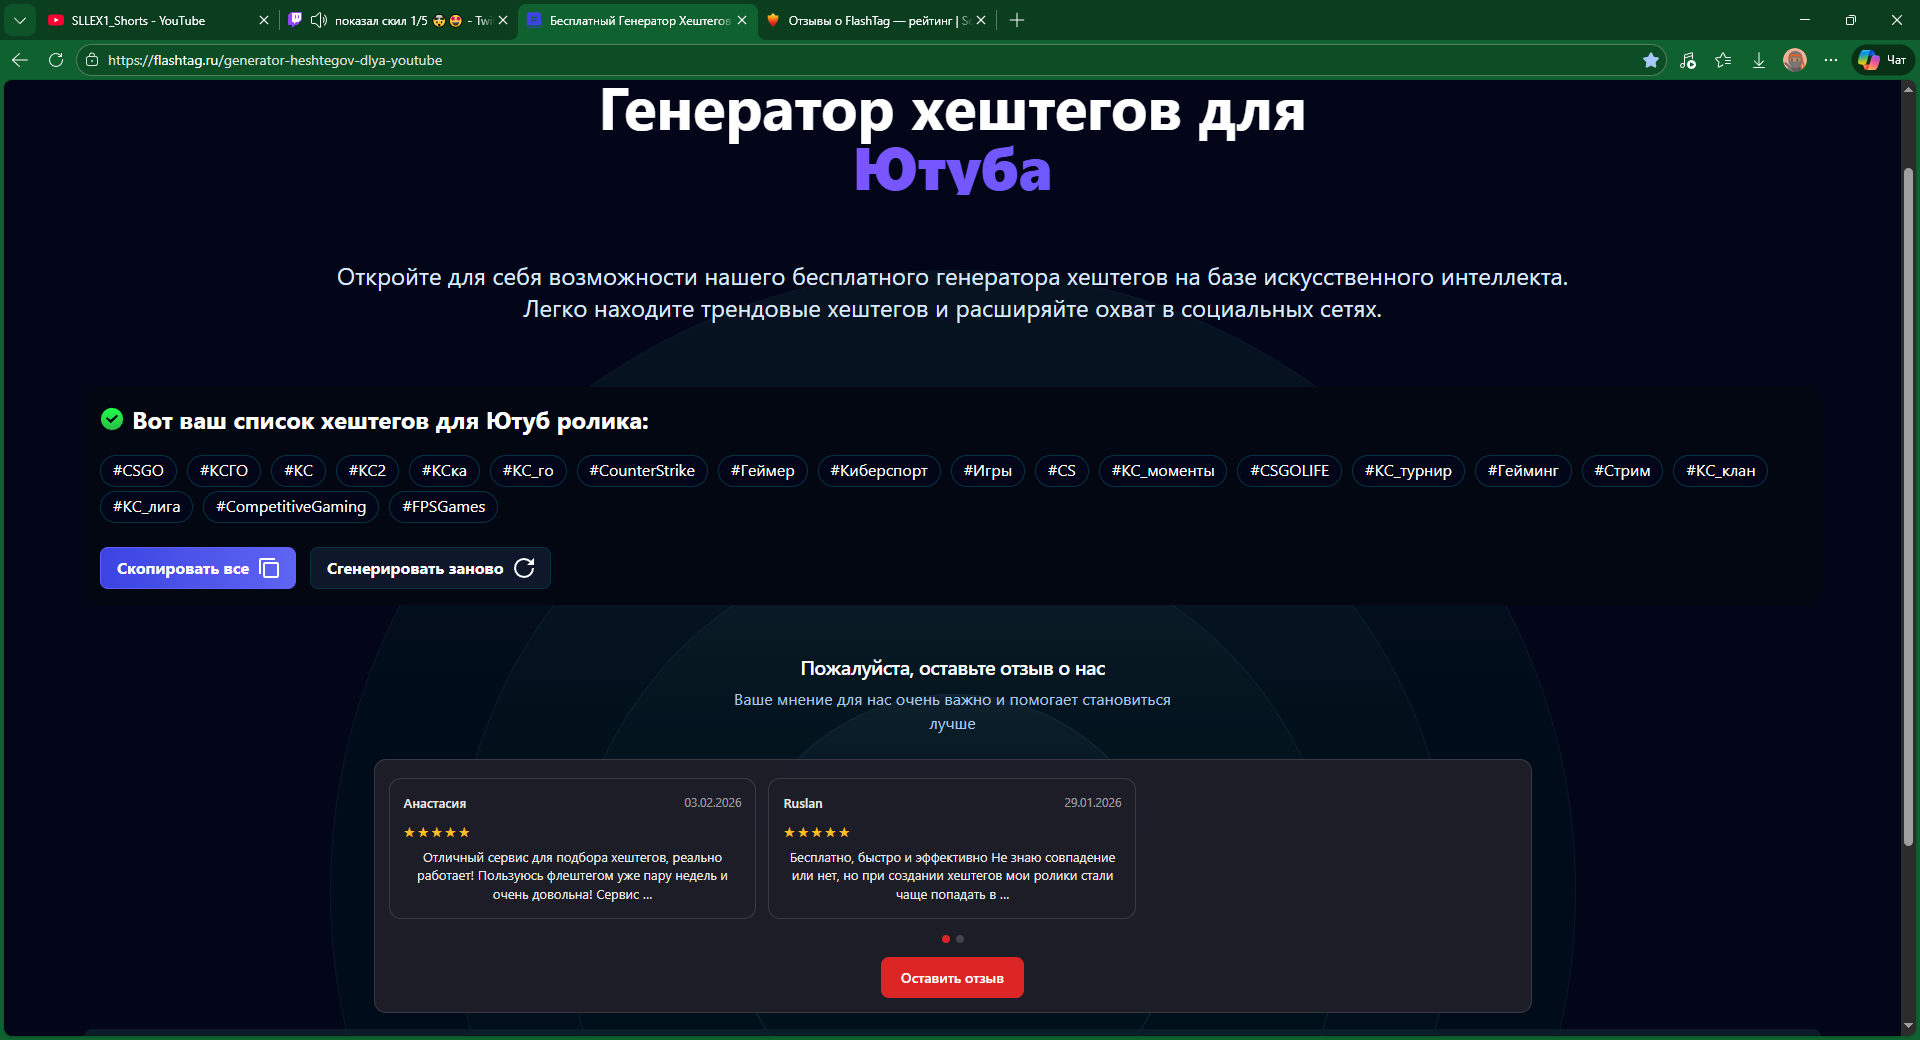The width and height of the screenshot is (1920, 1040).
Task: Click the bookmark star in the address bar
Action: [x=1651, y=60]
